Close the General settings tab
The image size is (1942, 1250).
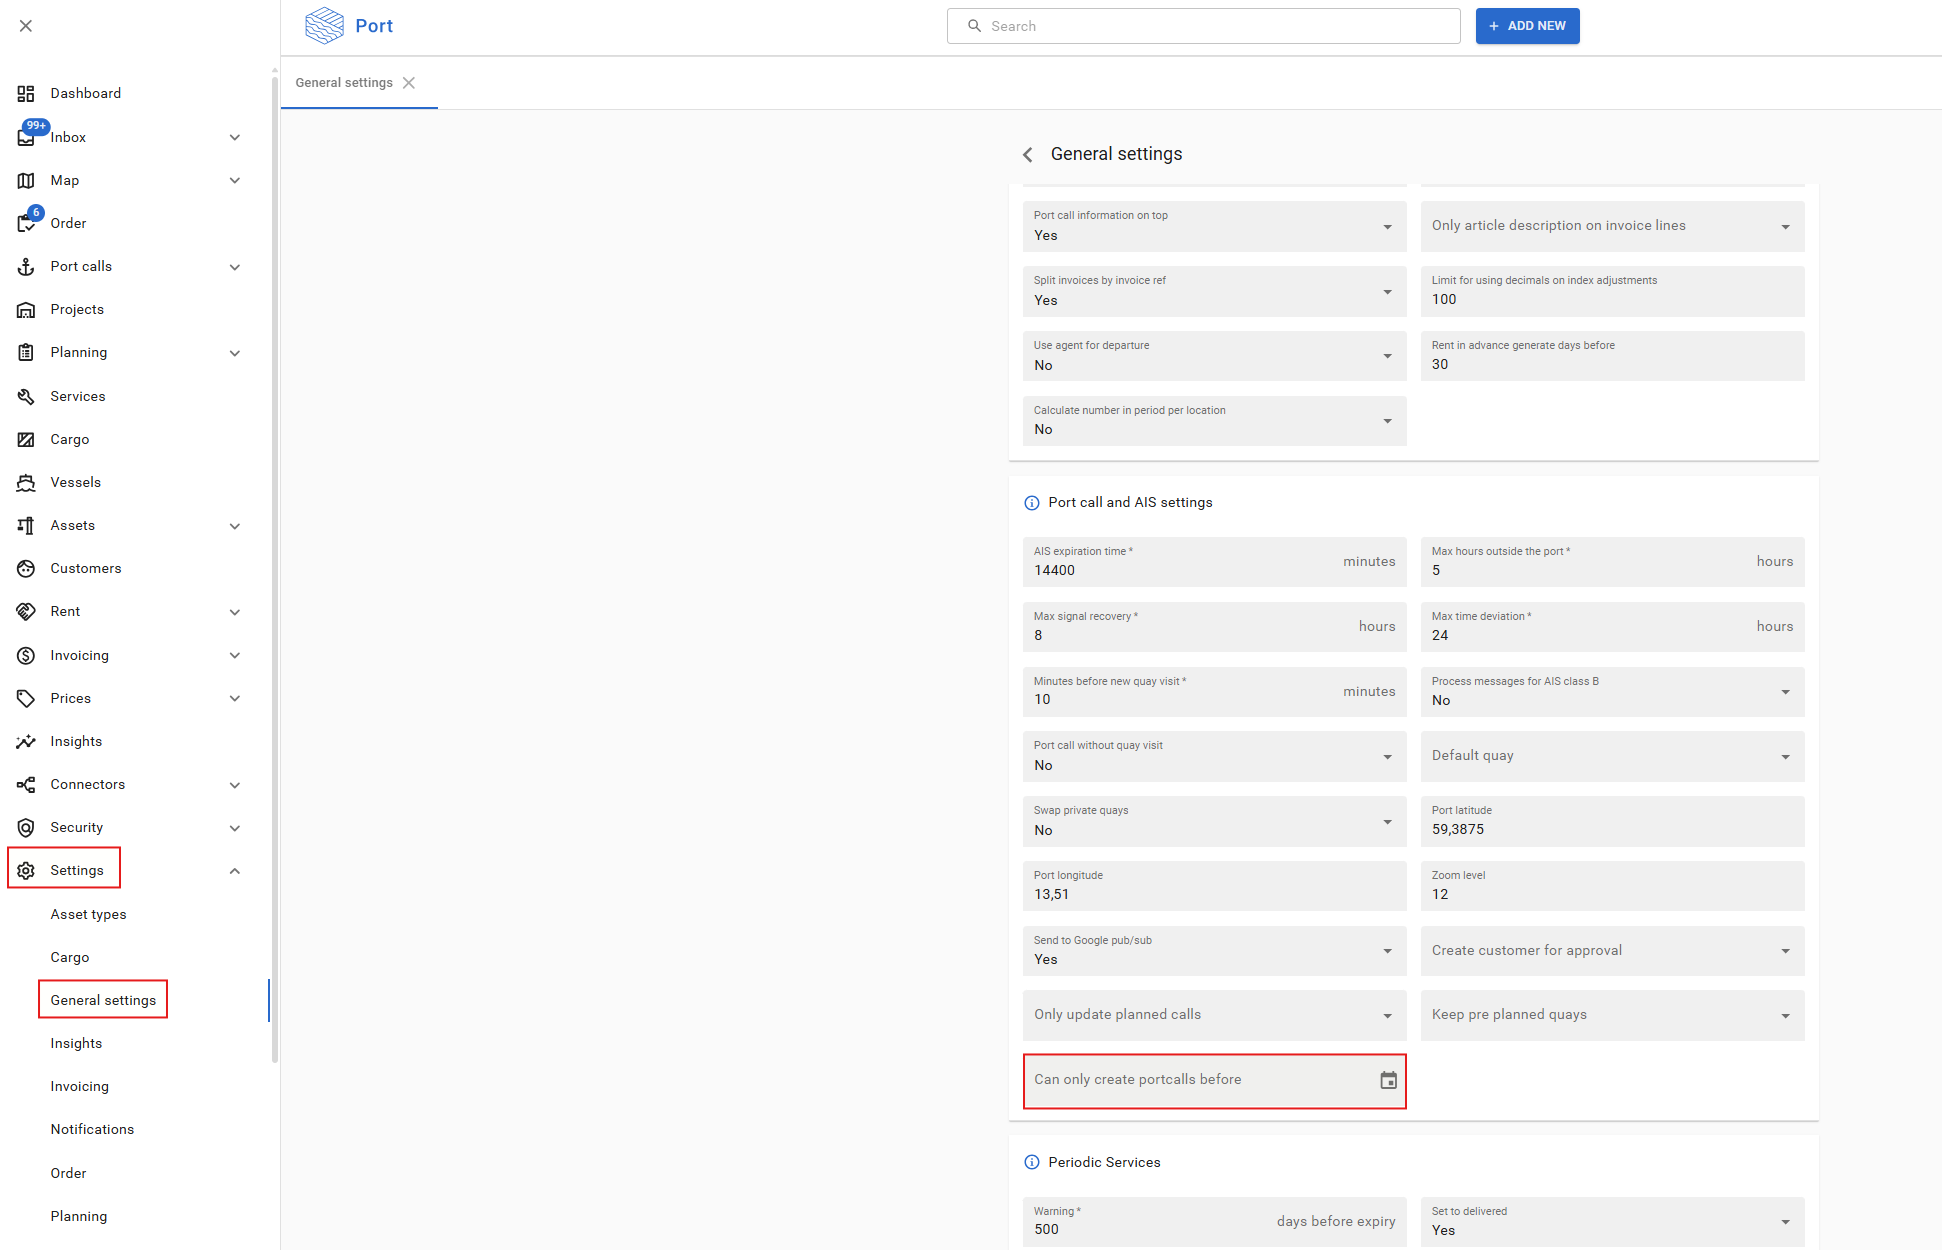click(409, 83)
